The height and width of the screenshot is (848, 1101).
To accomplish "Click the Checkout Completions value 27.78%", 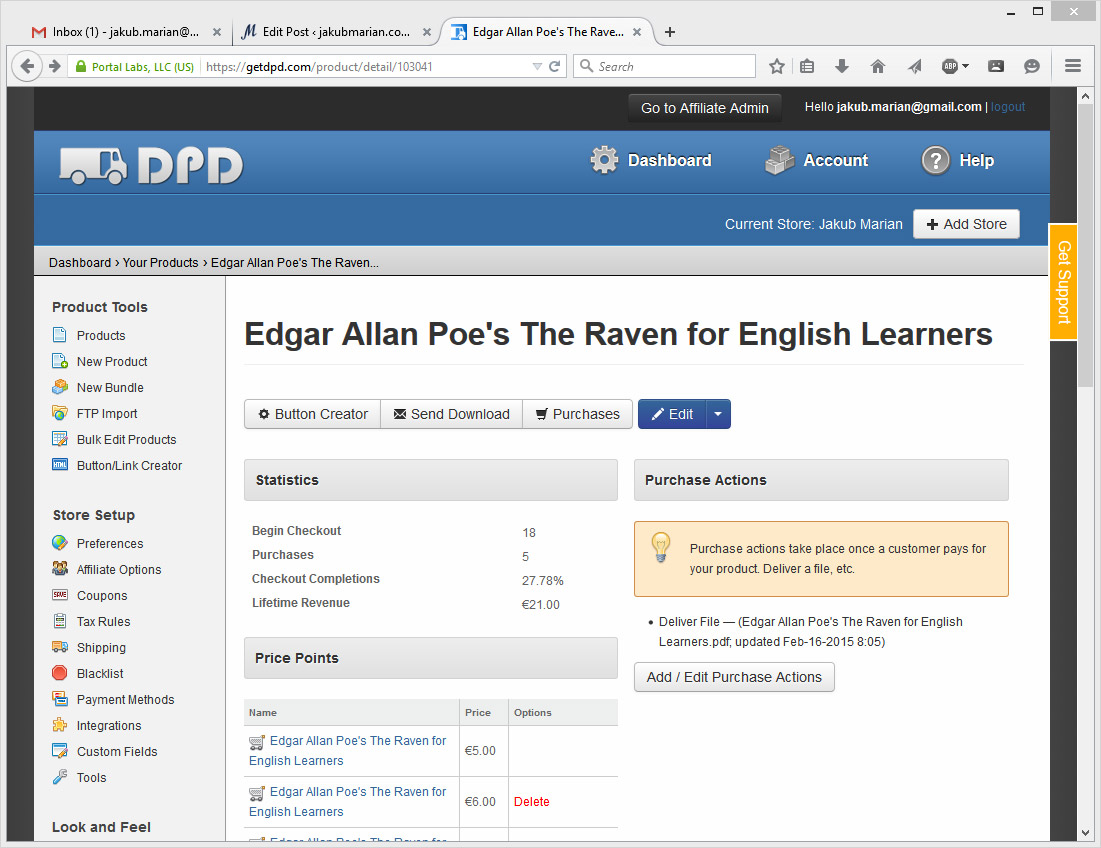I will [543, 581].
